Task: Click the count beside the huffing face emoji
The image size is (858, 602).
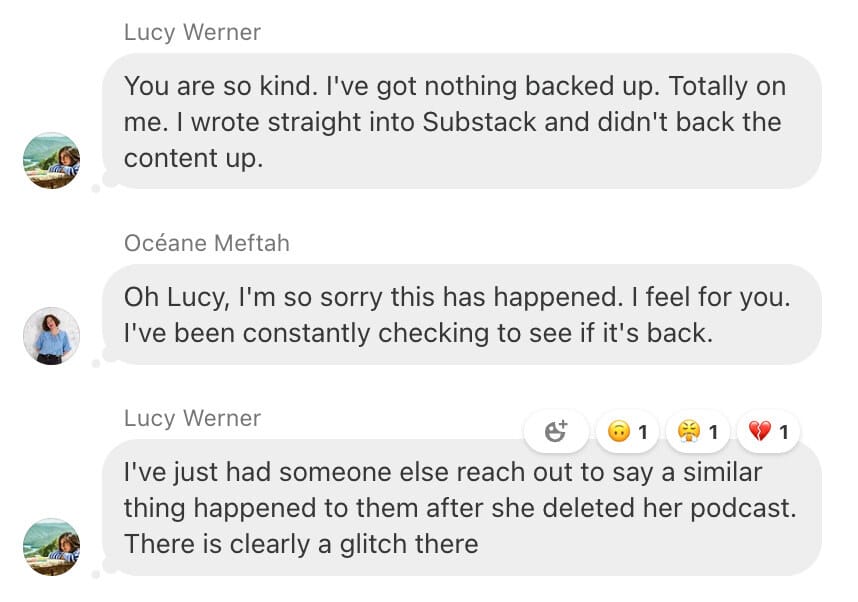Action: pyautogui.click(x=713, y=432)
